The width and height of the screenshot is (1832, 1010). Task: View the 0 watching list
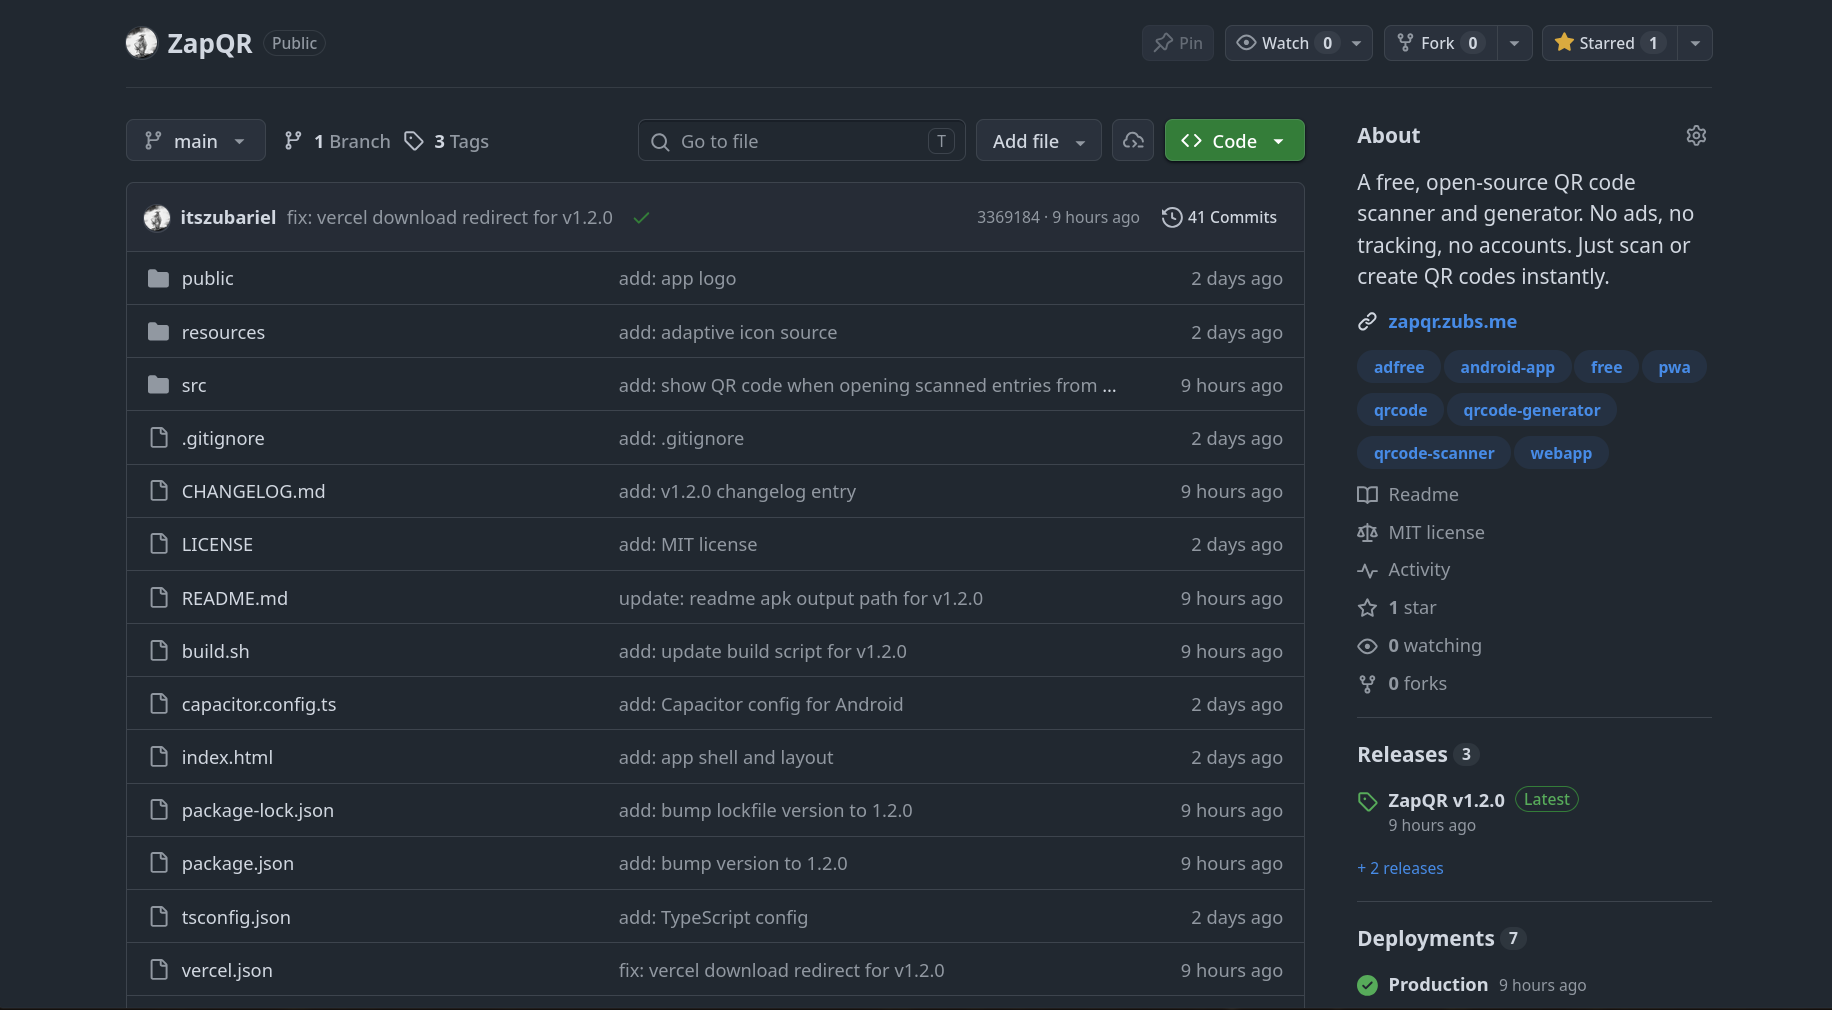click(1420, 645)
